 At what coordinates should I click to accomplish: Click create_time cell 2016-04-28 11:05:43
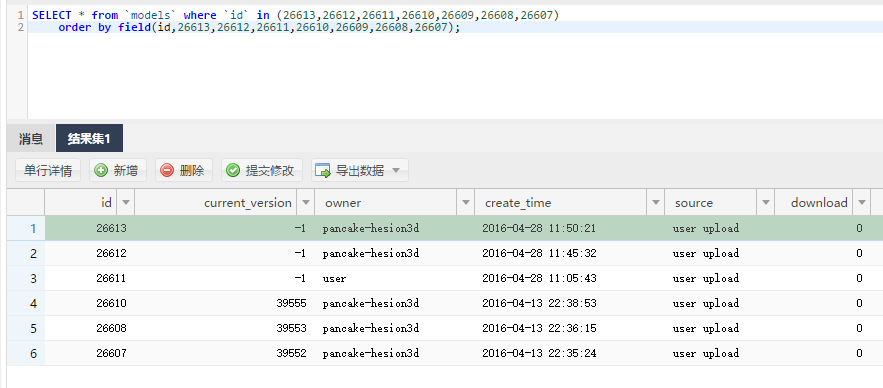coord(570,278)
